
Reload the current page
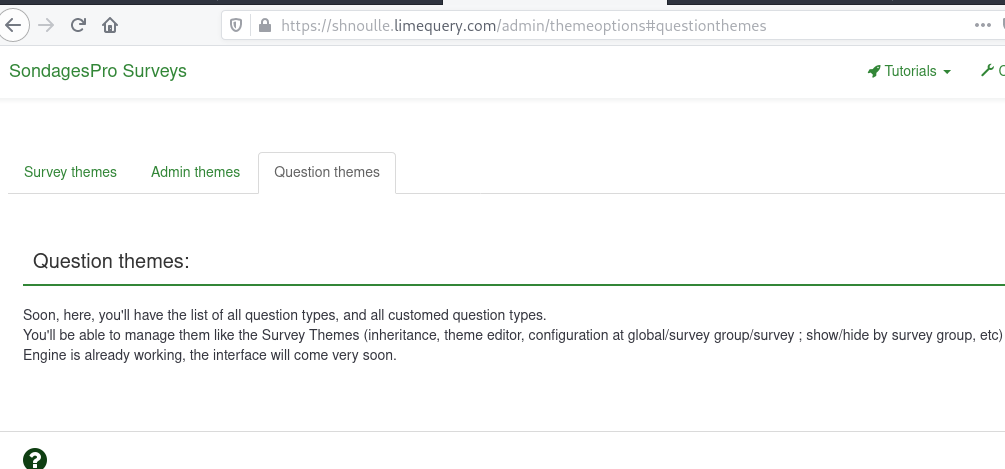(78, 26)
